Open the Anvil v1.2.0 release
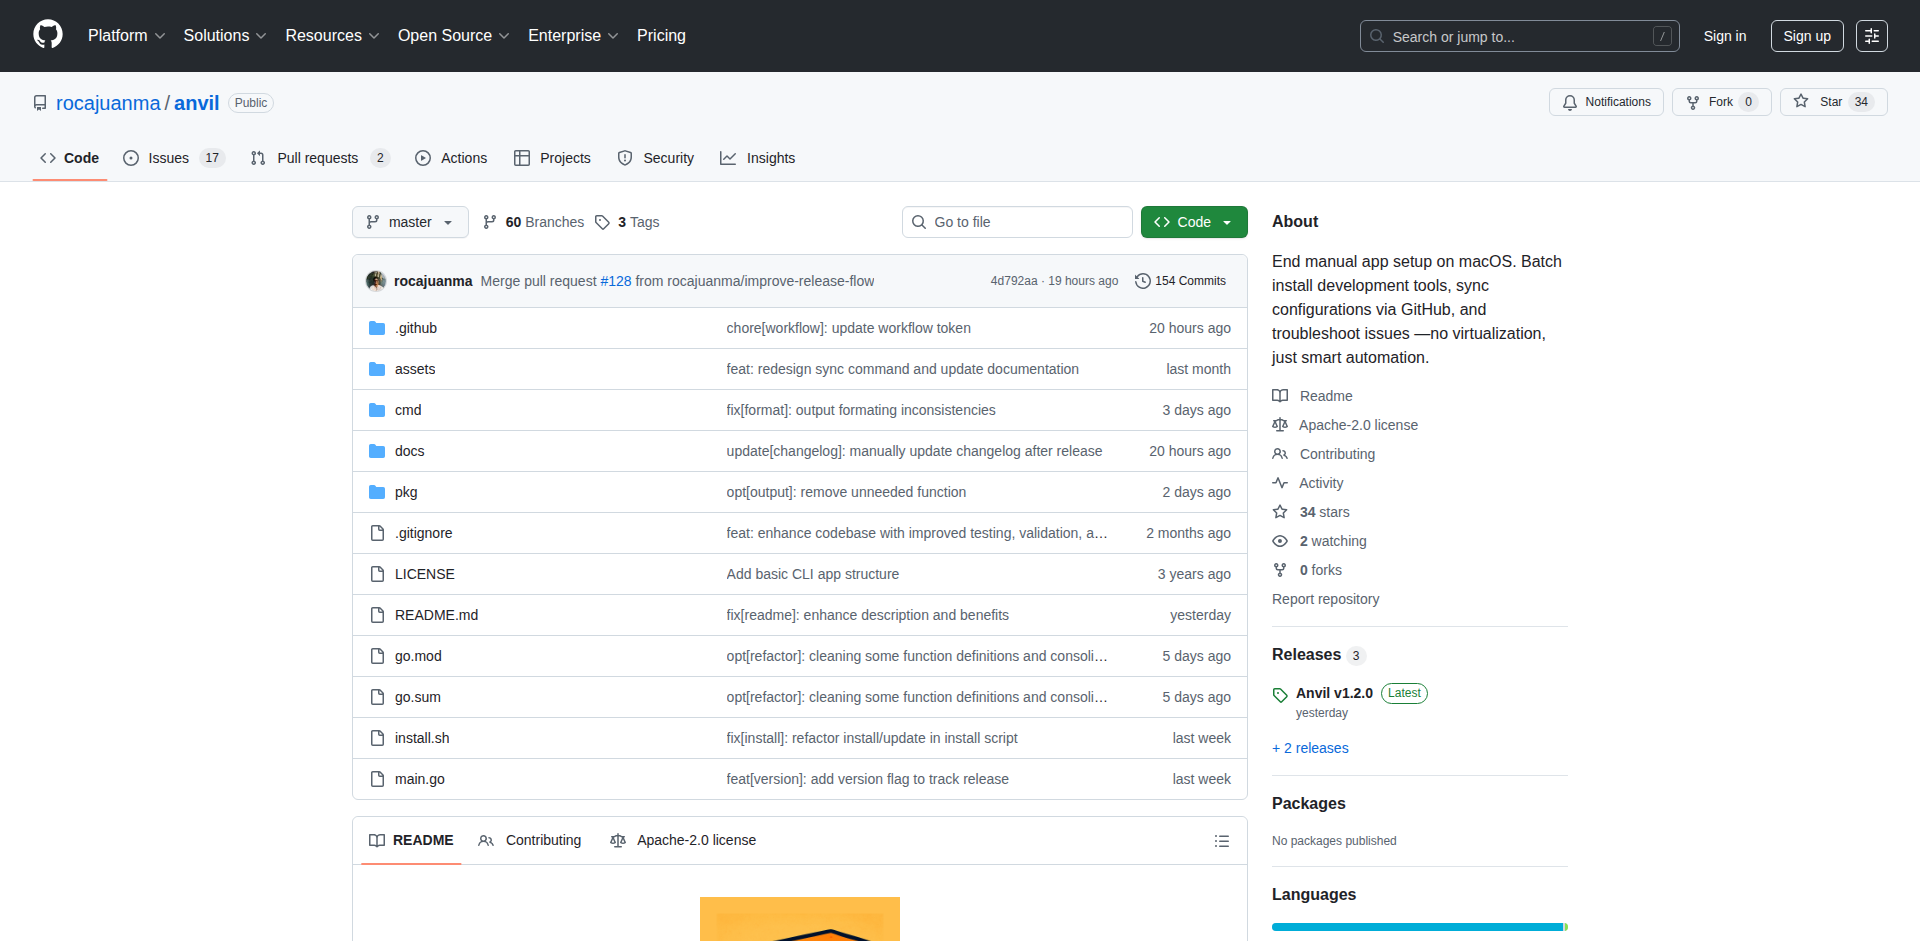 [1334, 693]
